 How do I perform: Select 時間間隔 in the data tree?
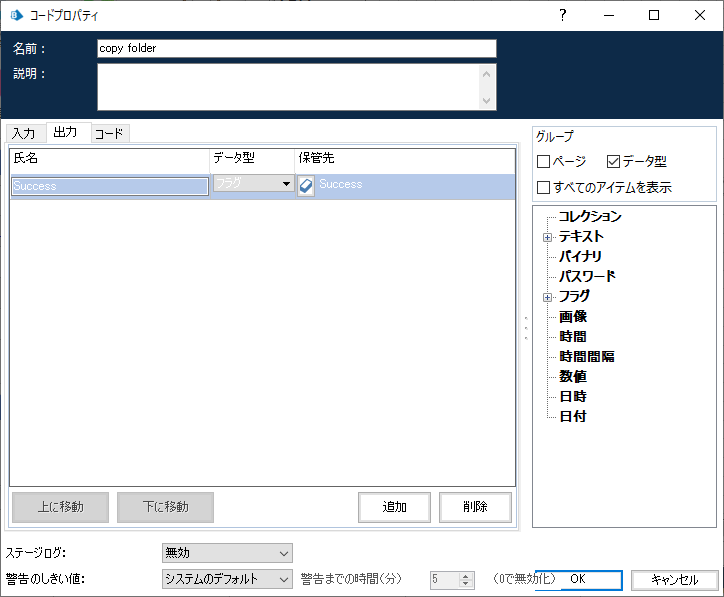point(587,356)
